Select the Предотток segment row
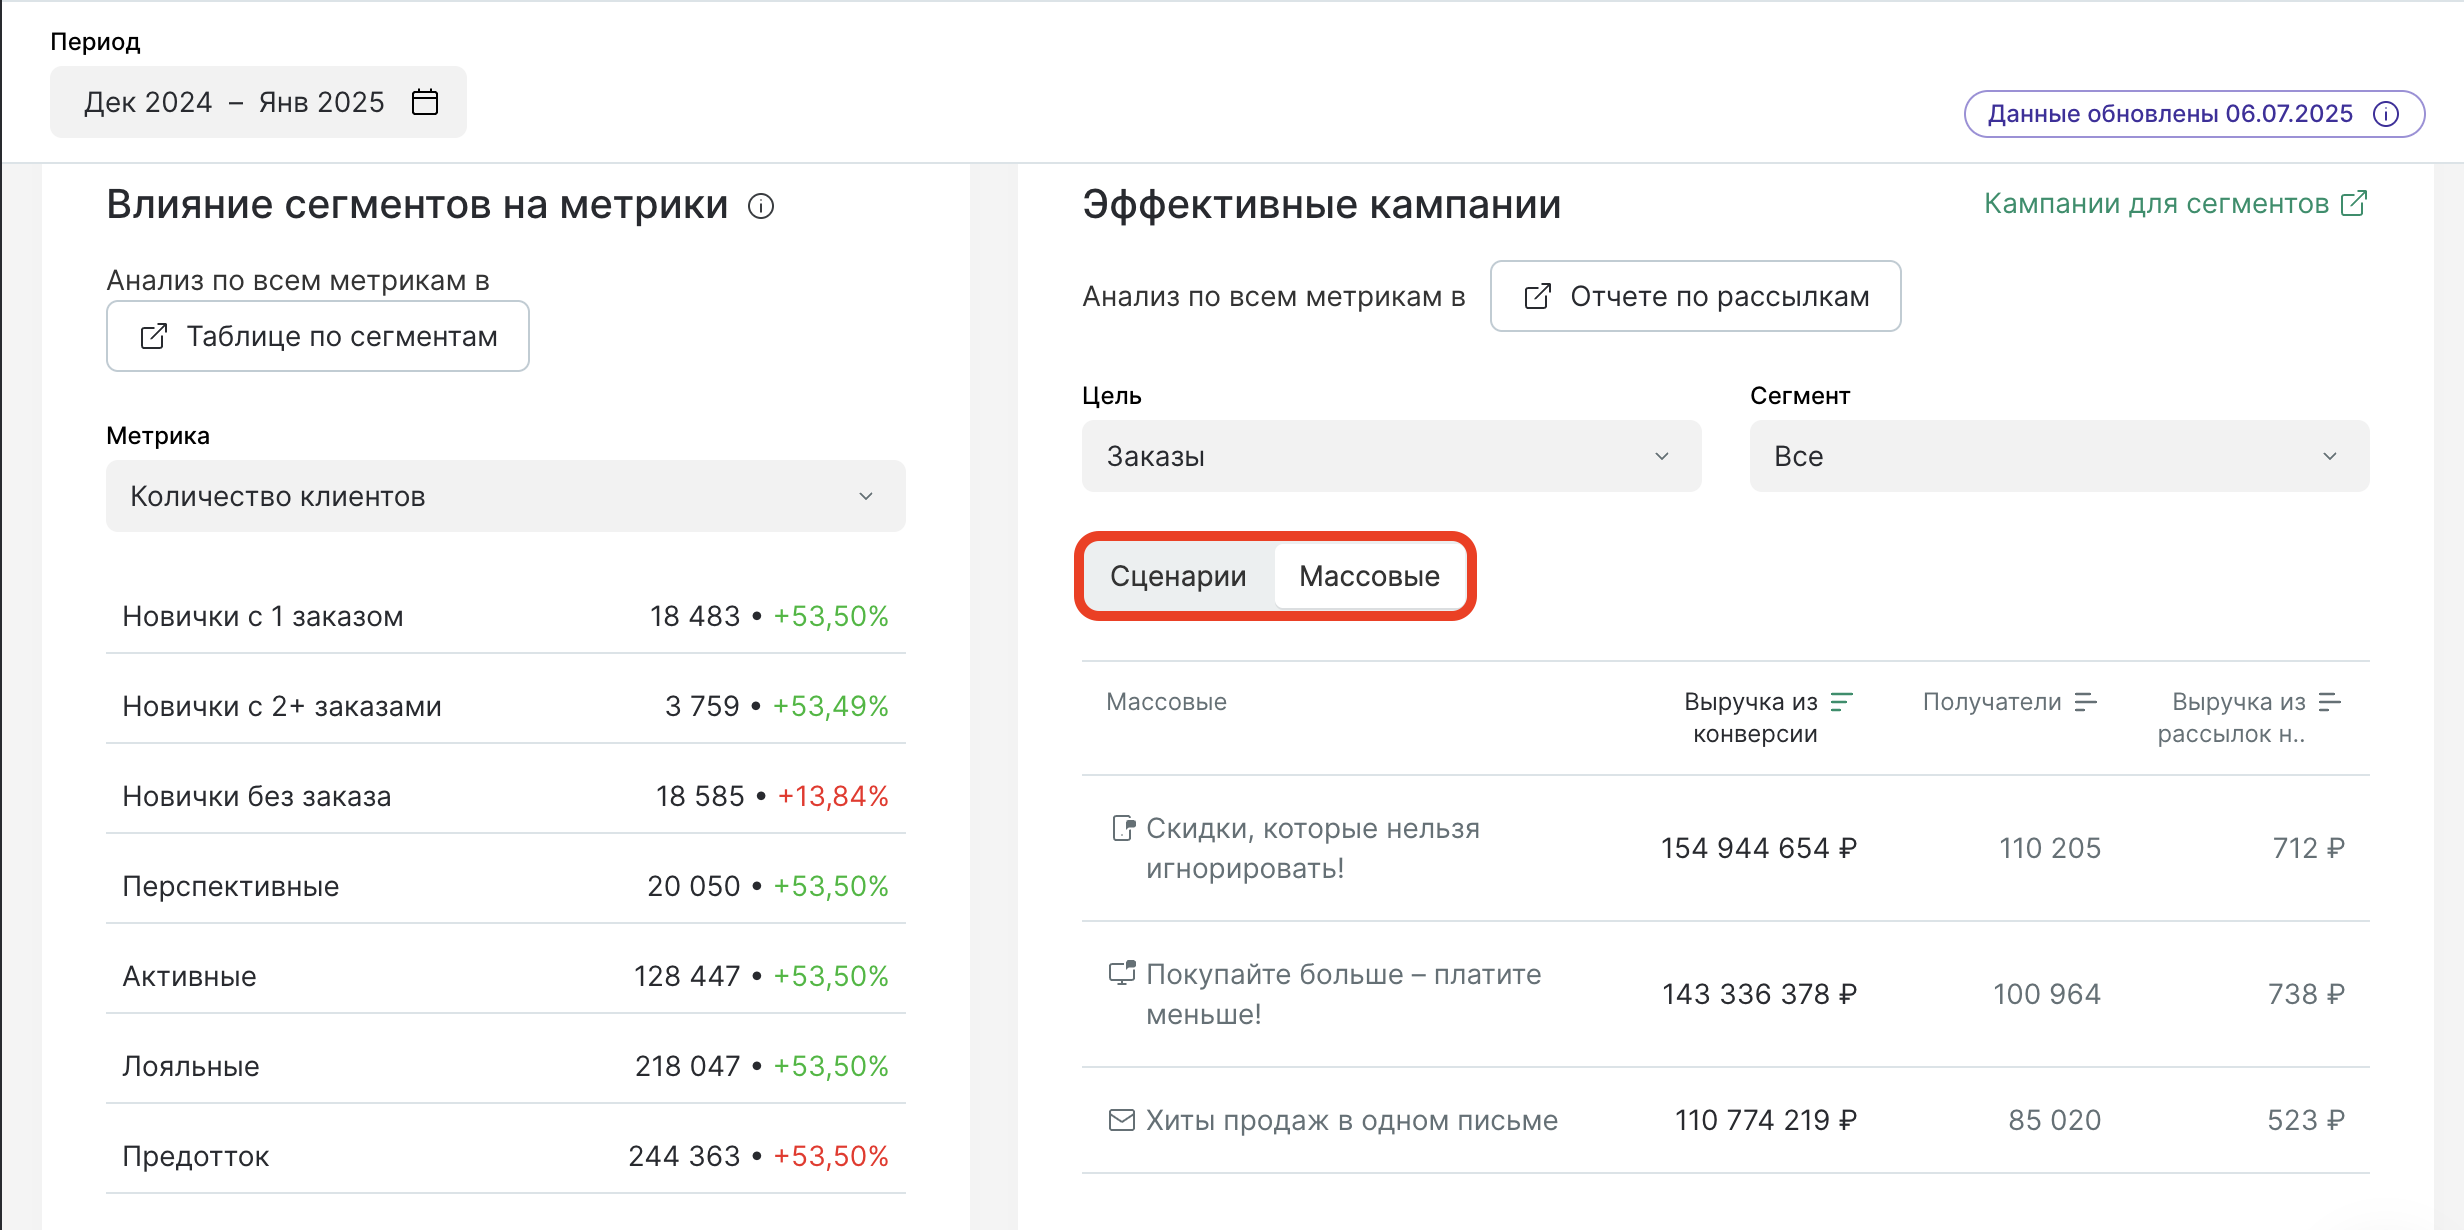2464x1230 pixels. pyautogui.click(x=506, y=1156)
